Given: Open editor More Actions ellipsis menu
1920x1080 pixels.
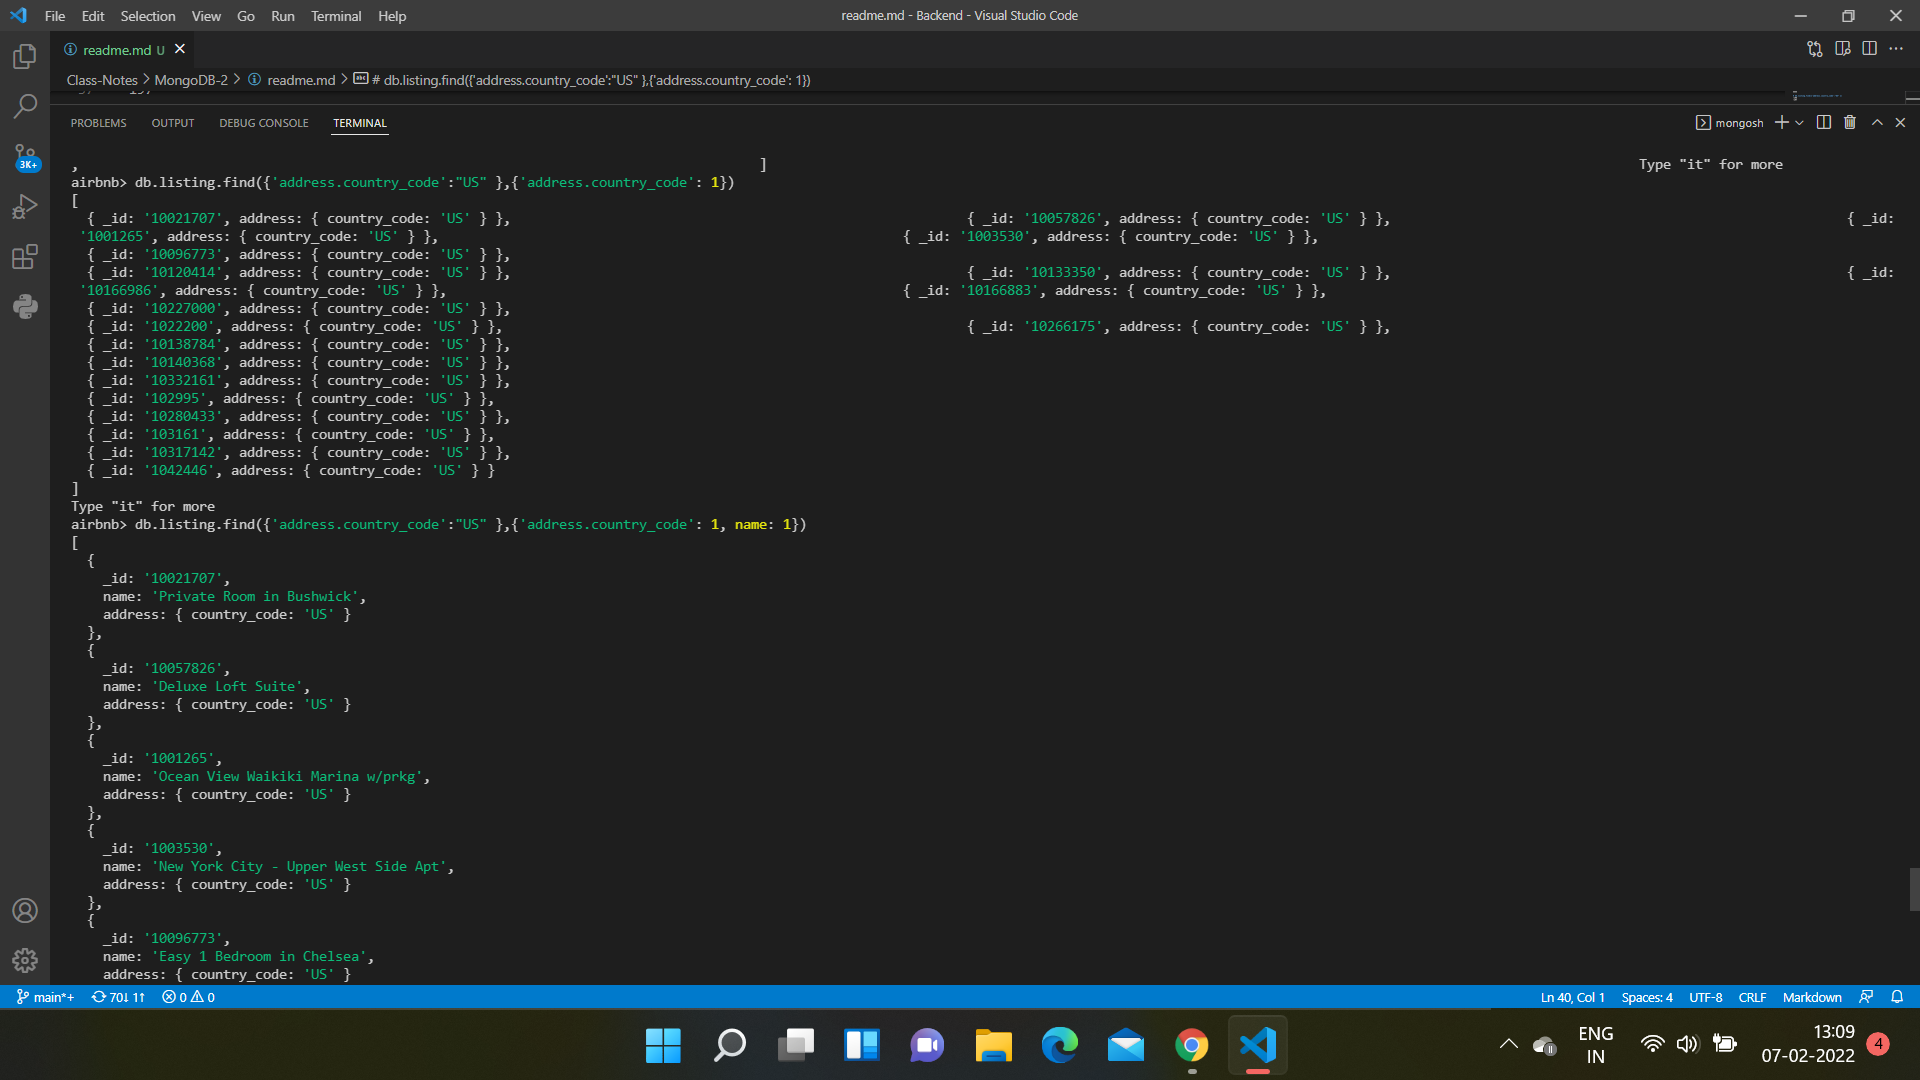Looking at the screenshot, I should click(1897, 48).
